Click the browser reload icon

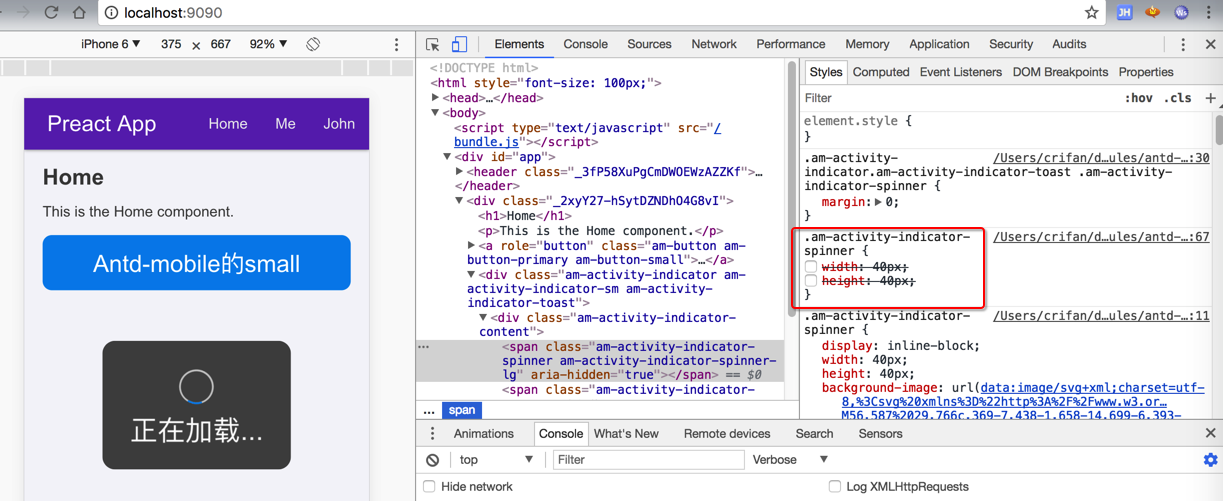point(52,13)
